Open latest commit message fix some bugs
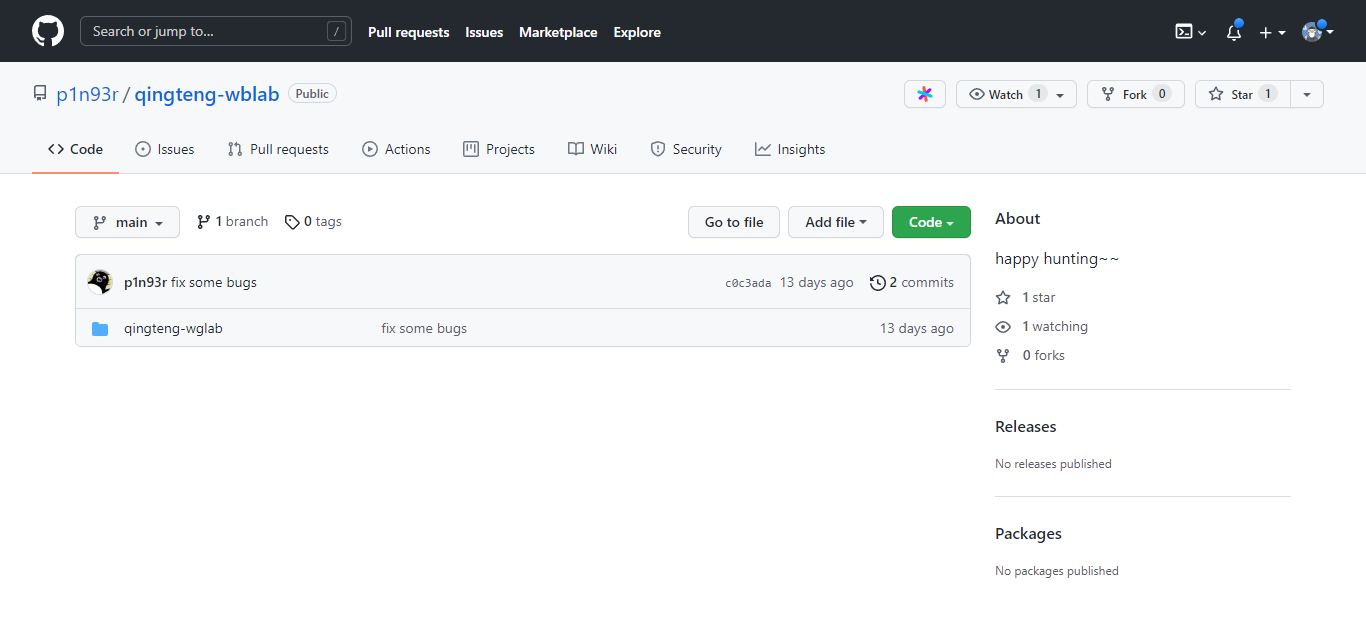The image size is (1366, 617). [214, 283]
